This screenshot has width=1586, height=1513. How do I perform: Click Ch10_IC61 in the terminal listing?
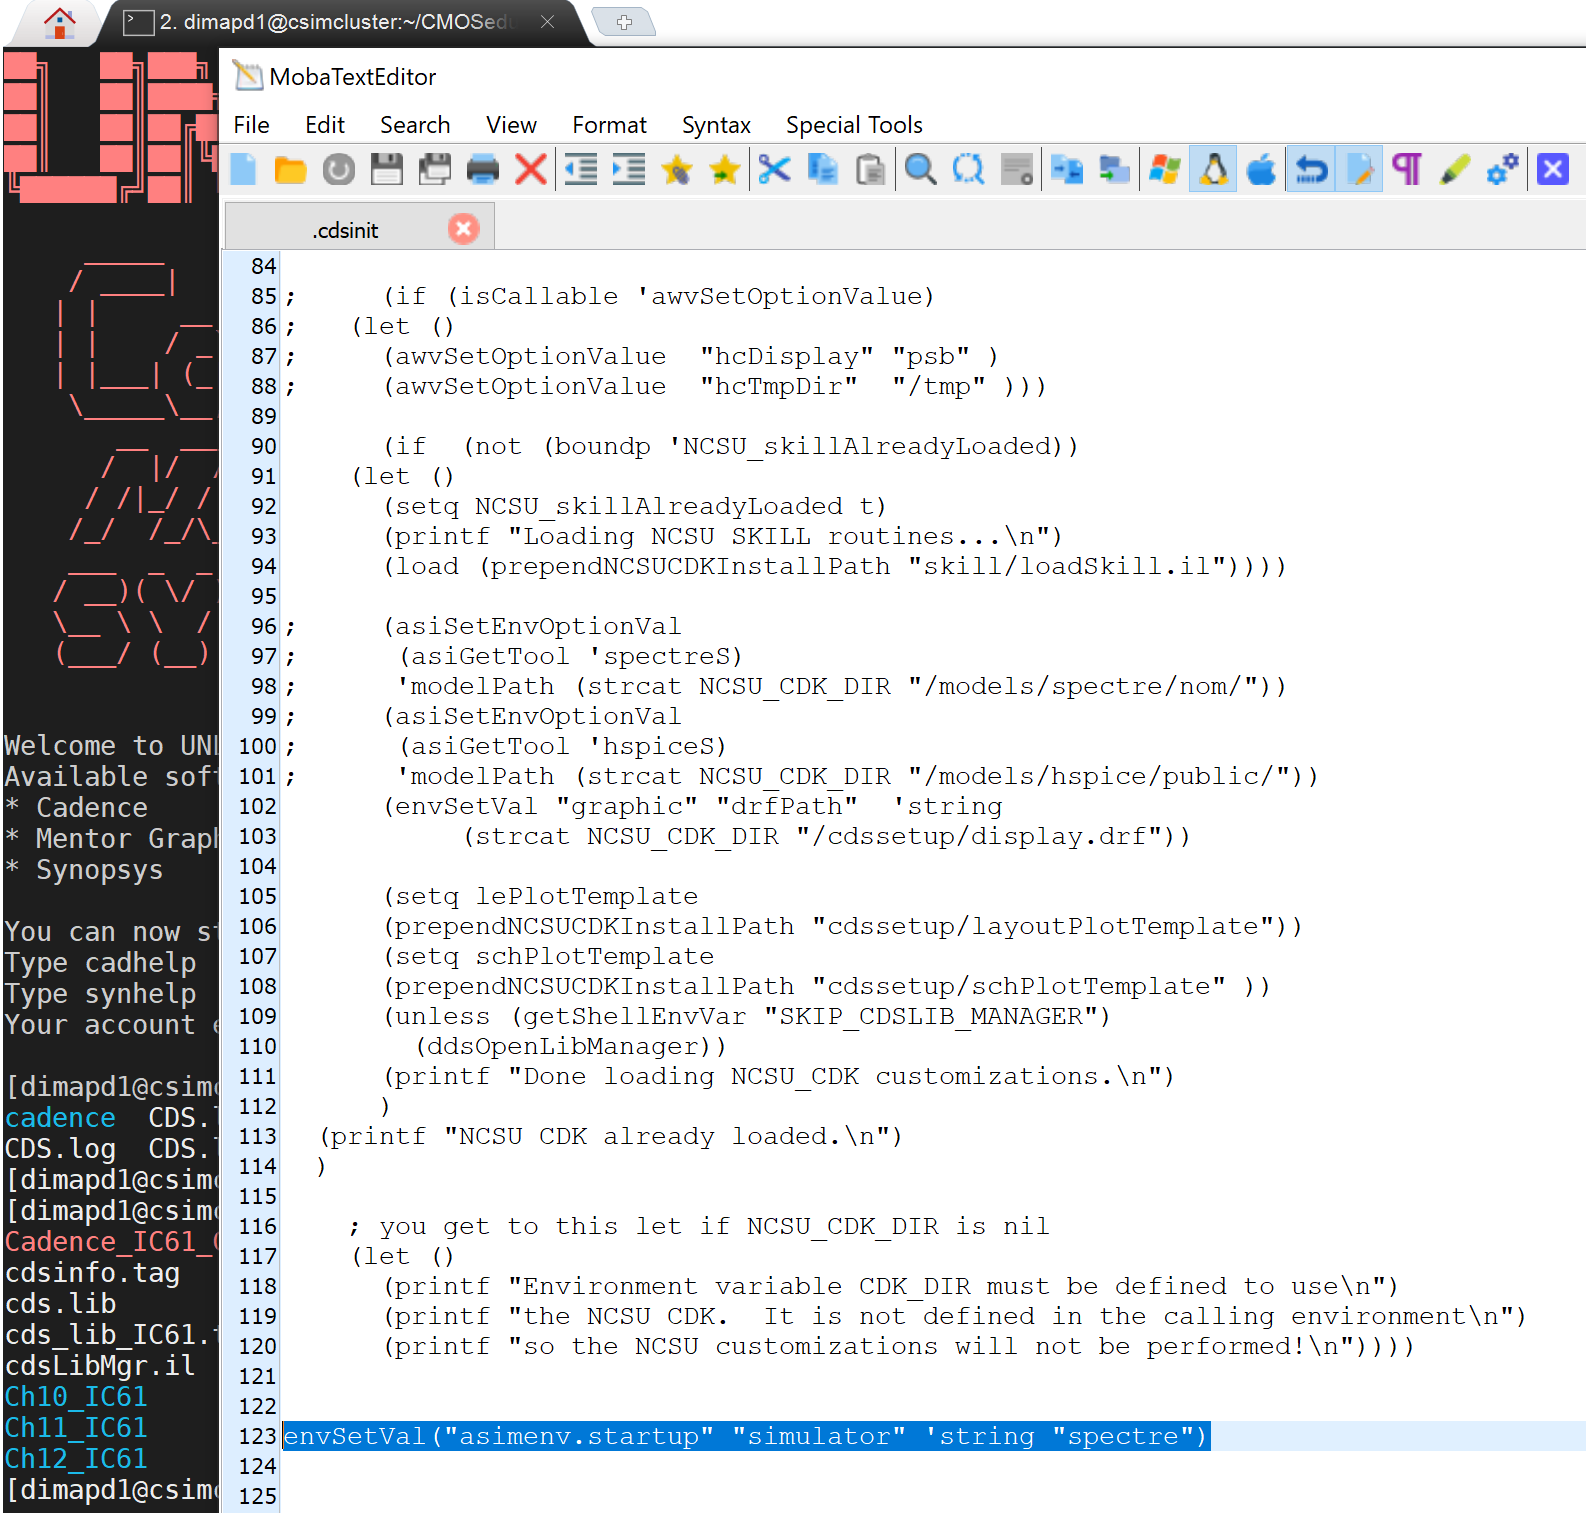click(76, 1396)
